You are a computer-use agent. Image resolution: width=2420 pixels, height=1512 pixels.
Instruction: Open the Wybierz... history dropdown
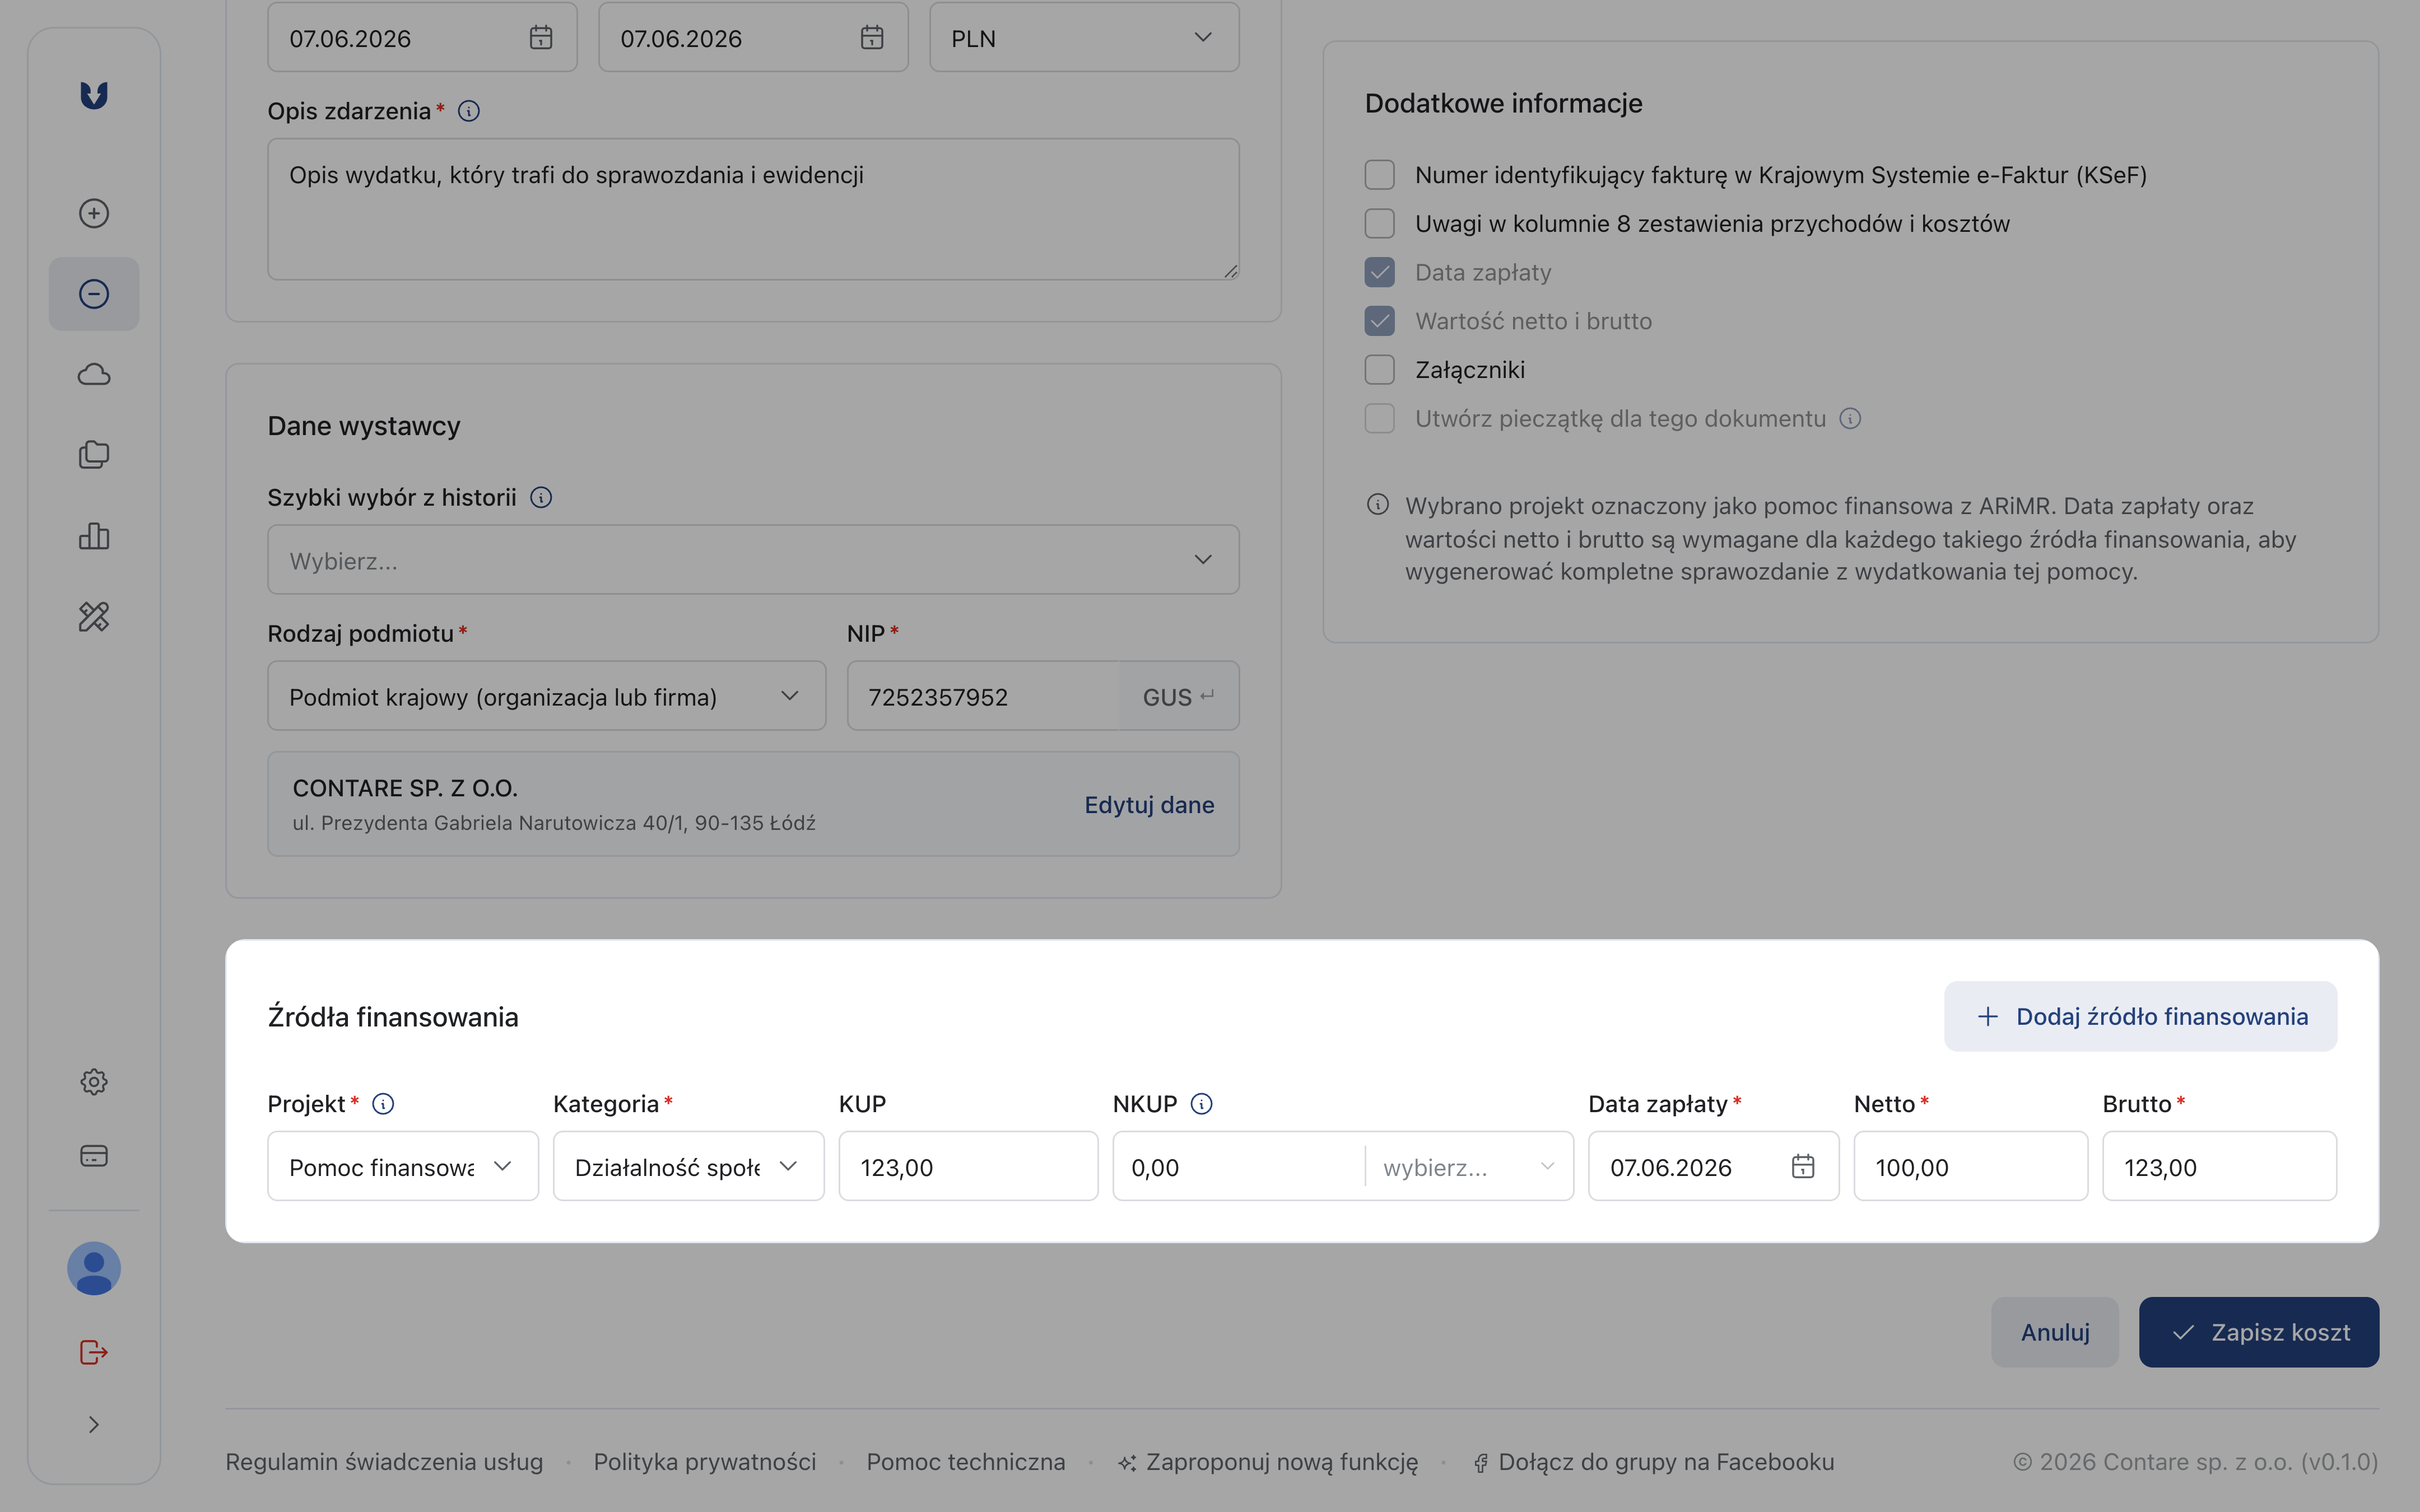tap(753, 560)
